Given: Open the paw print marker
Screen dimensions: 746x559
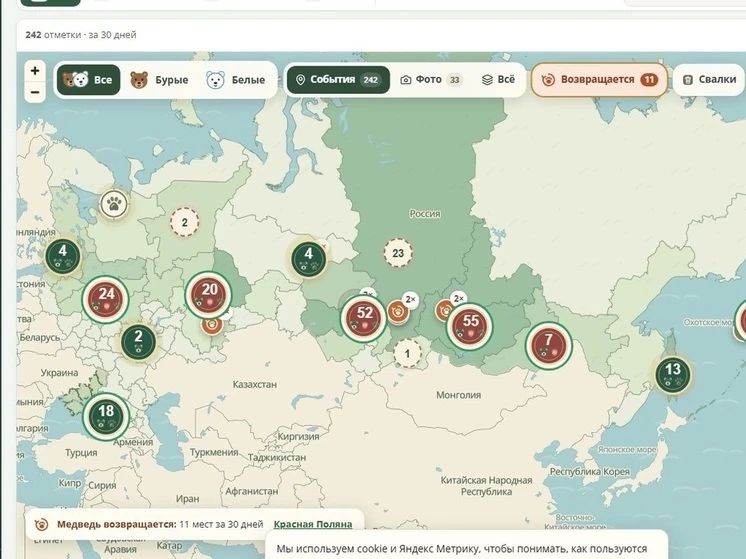Looking at the screenshot, I should pyautogui.click(x=114, y=204).
